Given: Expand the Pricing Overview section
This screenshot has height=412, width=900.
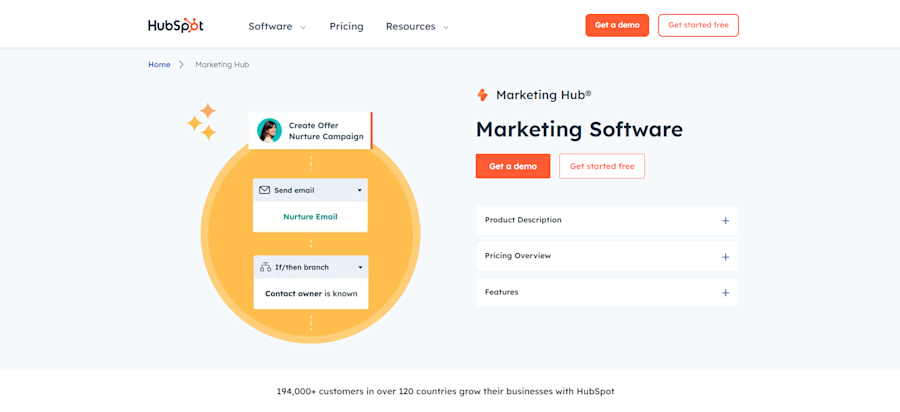Looking at the screenshot, I should point(607,256).
